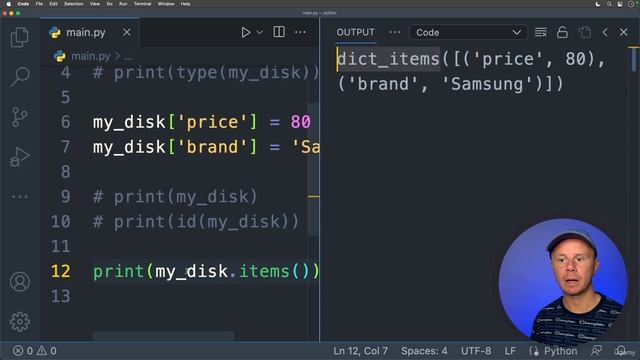The image size is (640, 360).
Task: Click the commented print(my_disk) line 9
Action: 175,197
